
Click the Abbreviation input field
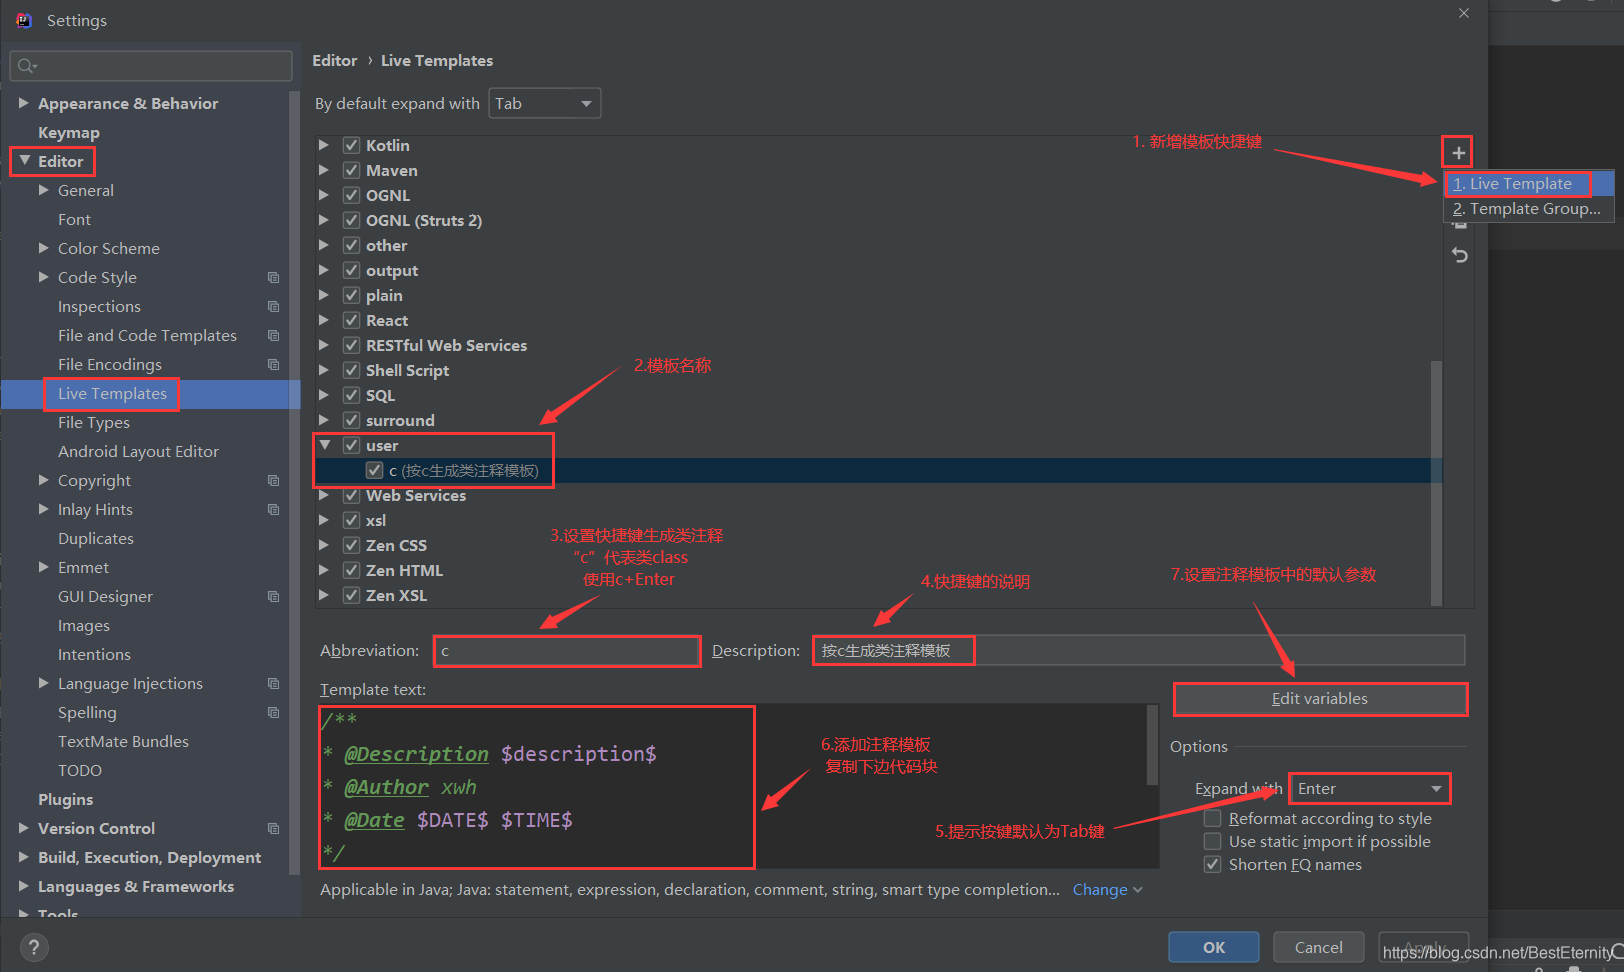567,651
